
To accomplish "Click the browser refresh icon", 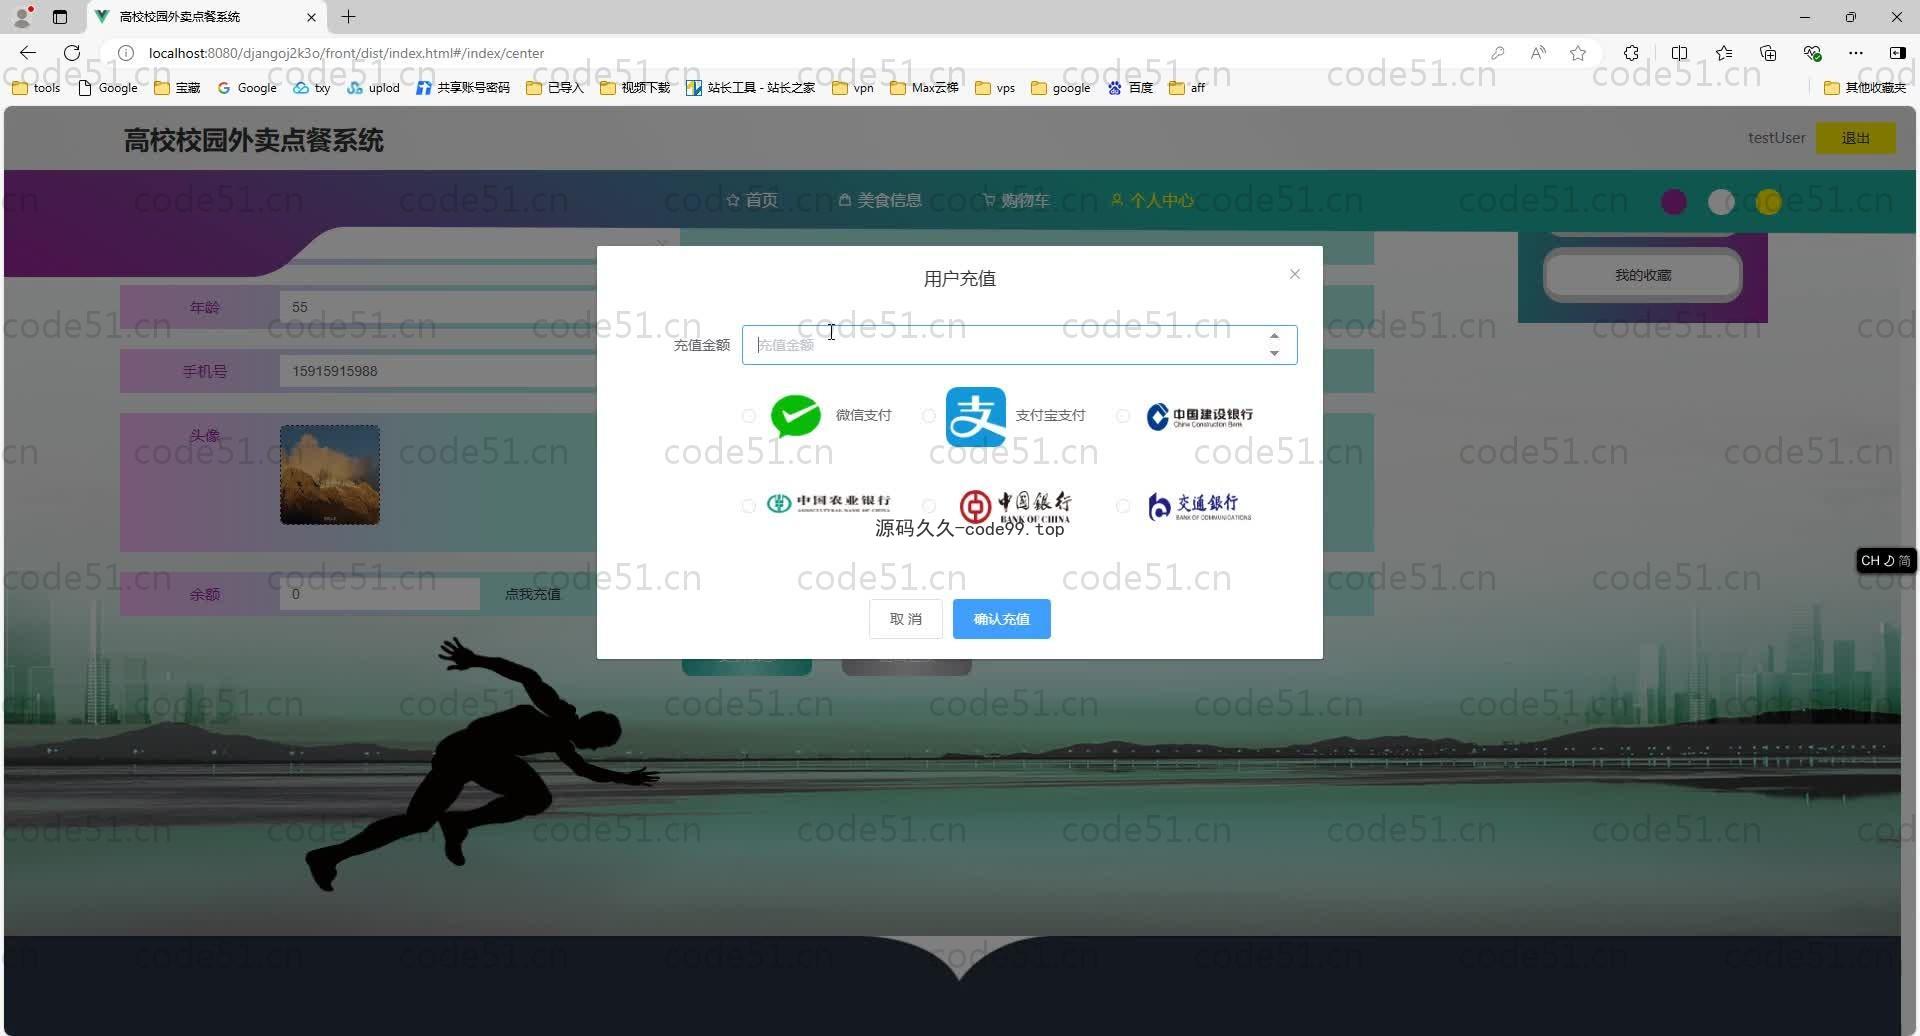I will [x=72, y=53].
